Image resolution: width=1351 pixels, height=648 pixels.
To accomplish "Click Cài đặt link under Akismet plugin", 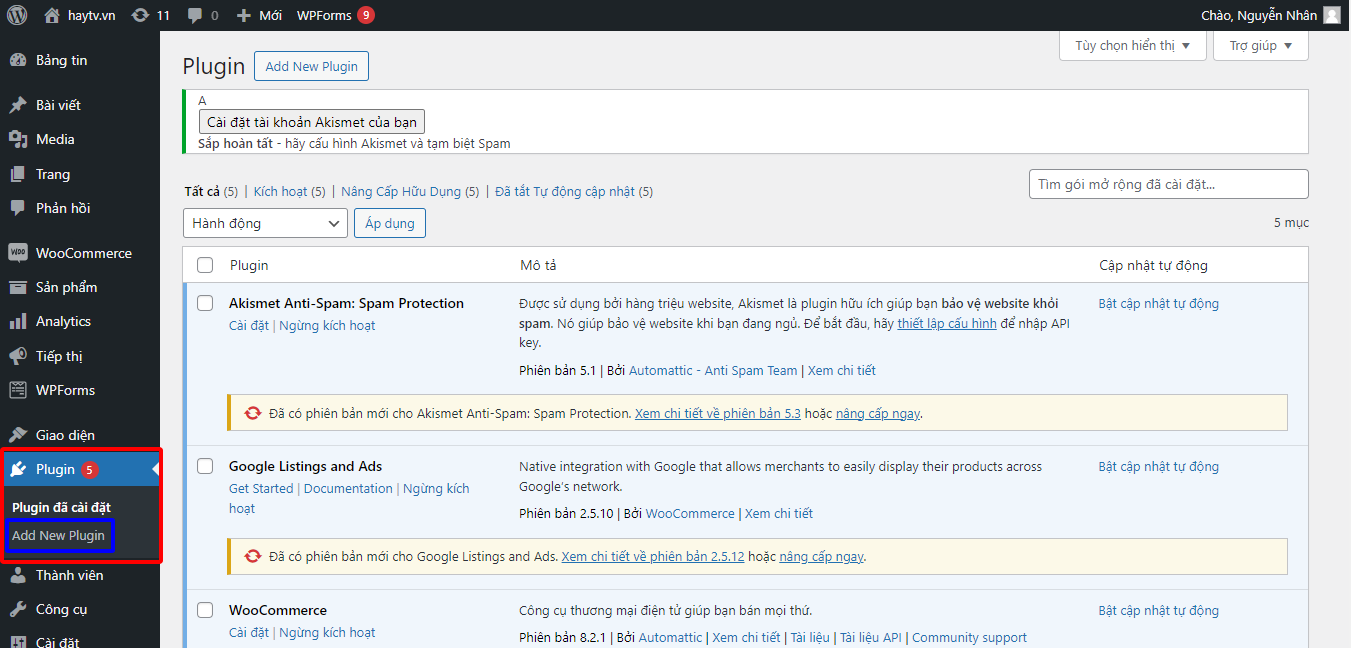I will click(x=249, y=325).
